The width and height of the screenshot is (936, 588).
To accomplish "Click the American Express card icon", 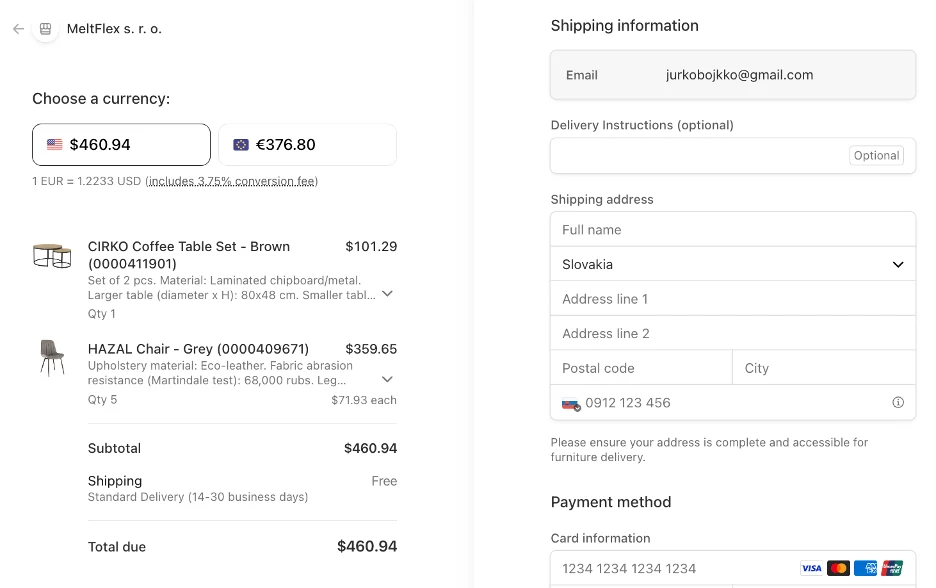I will coord(866,568).
